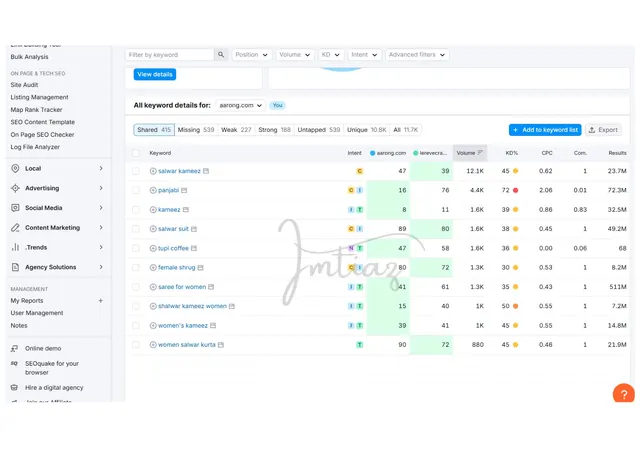
Task: Open the aarong.com domain selector
Action: (240, 105)
